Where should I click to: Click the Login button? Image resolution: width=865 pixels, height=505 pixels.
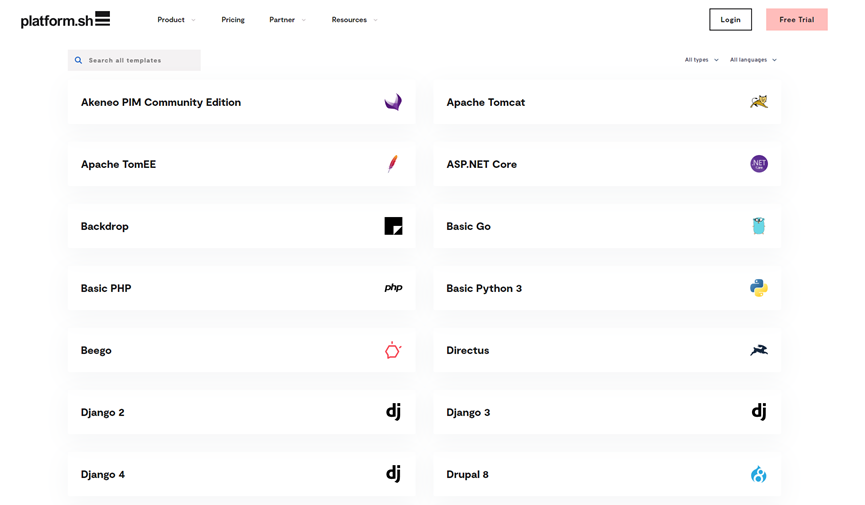coord(730,19)
